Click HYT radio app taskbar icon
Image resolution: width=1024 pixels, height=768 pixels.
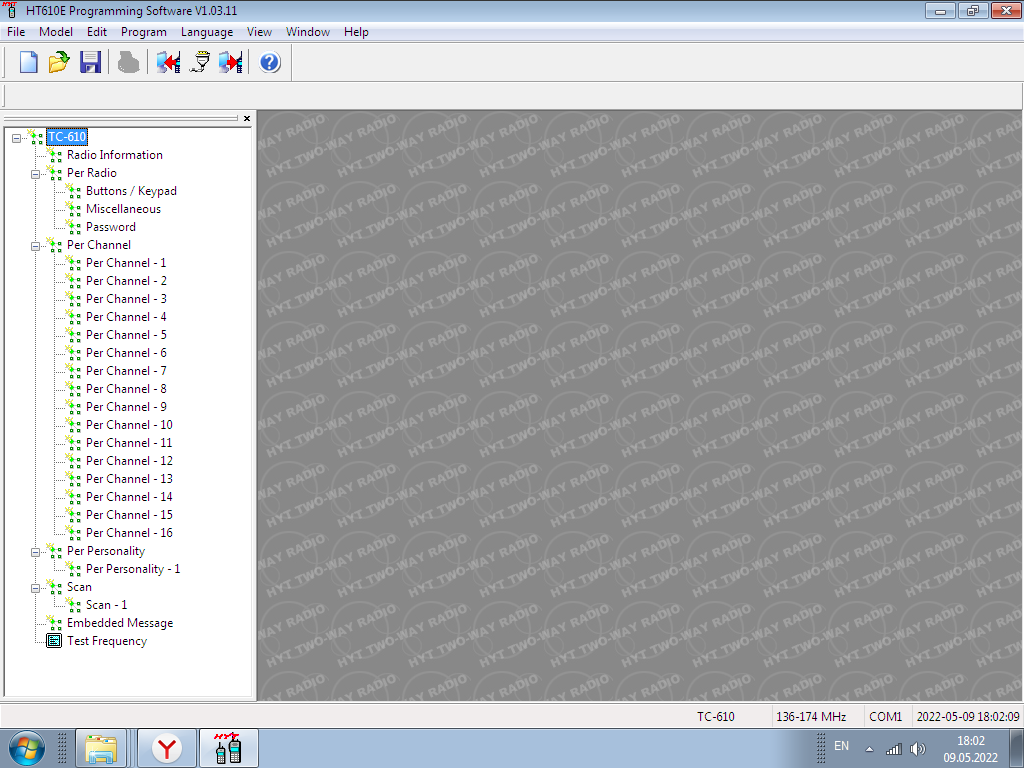point(229,748)
